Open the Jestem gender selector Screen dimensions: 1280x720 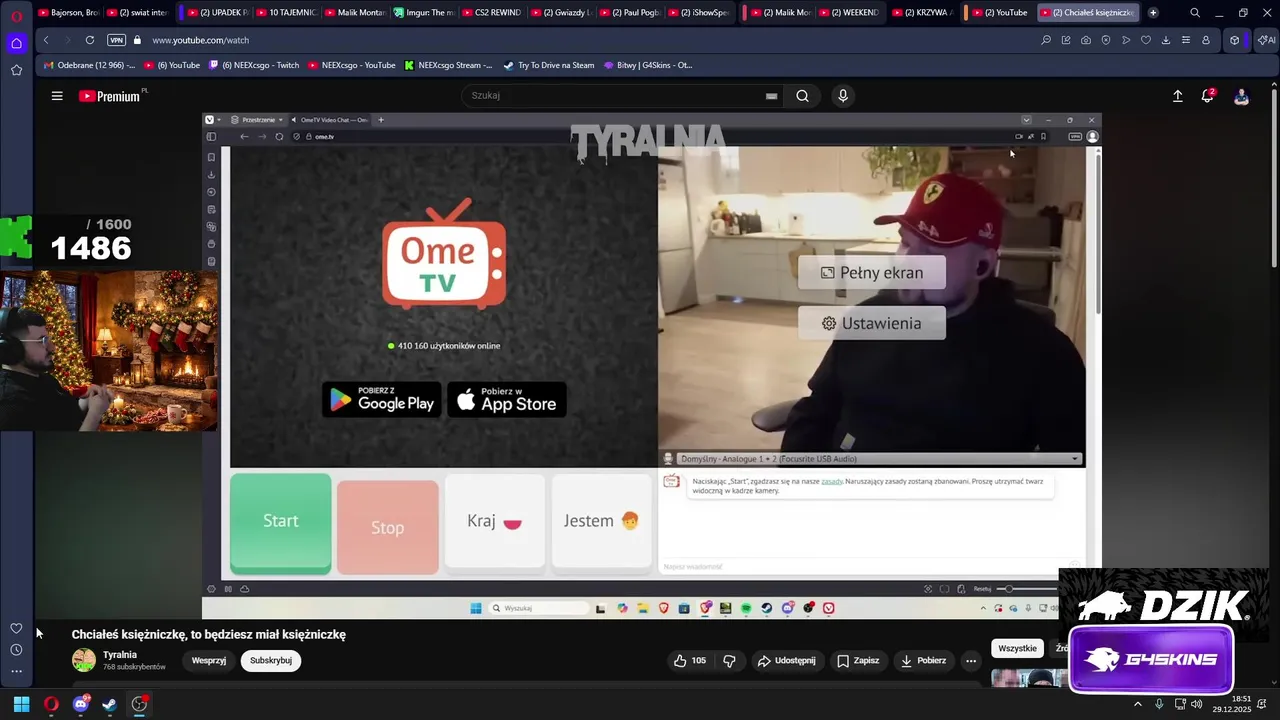(x=601, y=521)
